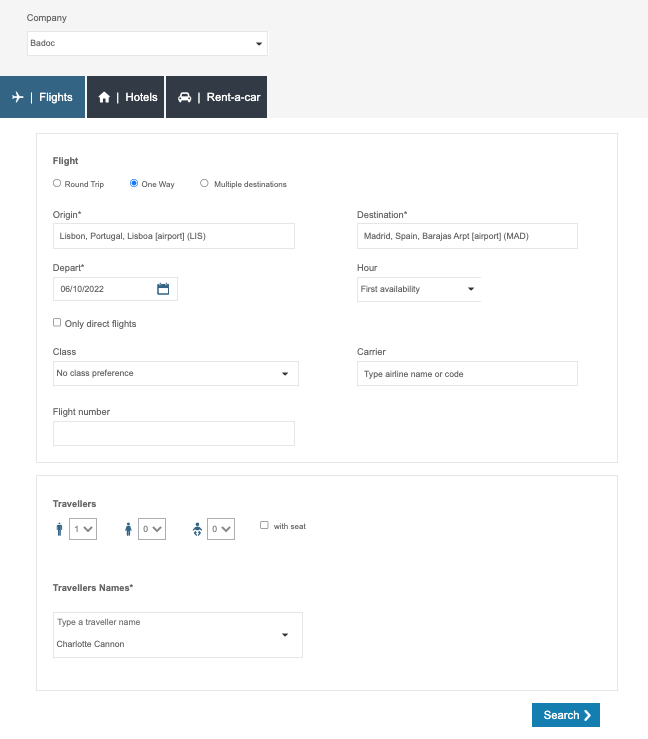Click the infant traveller icon
The image size is (648, 739).
point(197,529)
